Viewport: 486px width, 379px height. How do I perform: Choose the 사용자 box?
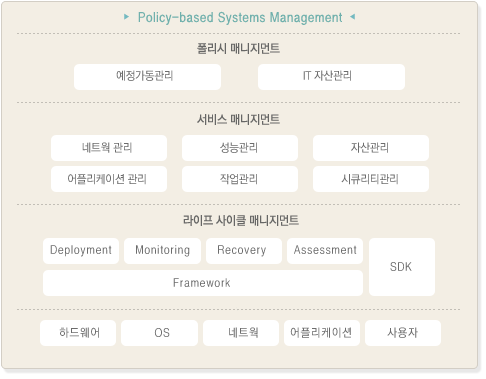[x=403, y=333]
